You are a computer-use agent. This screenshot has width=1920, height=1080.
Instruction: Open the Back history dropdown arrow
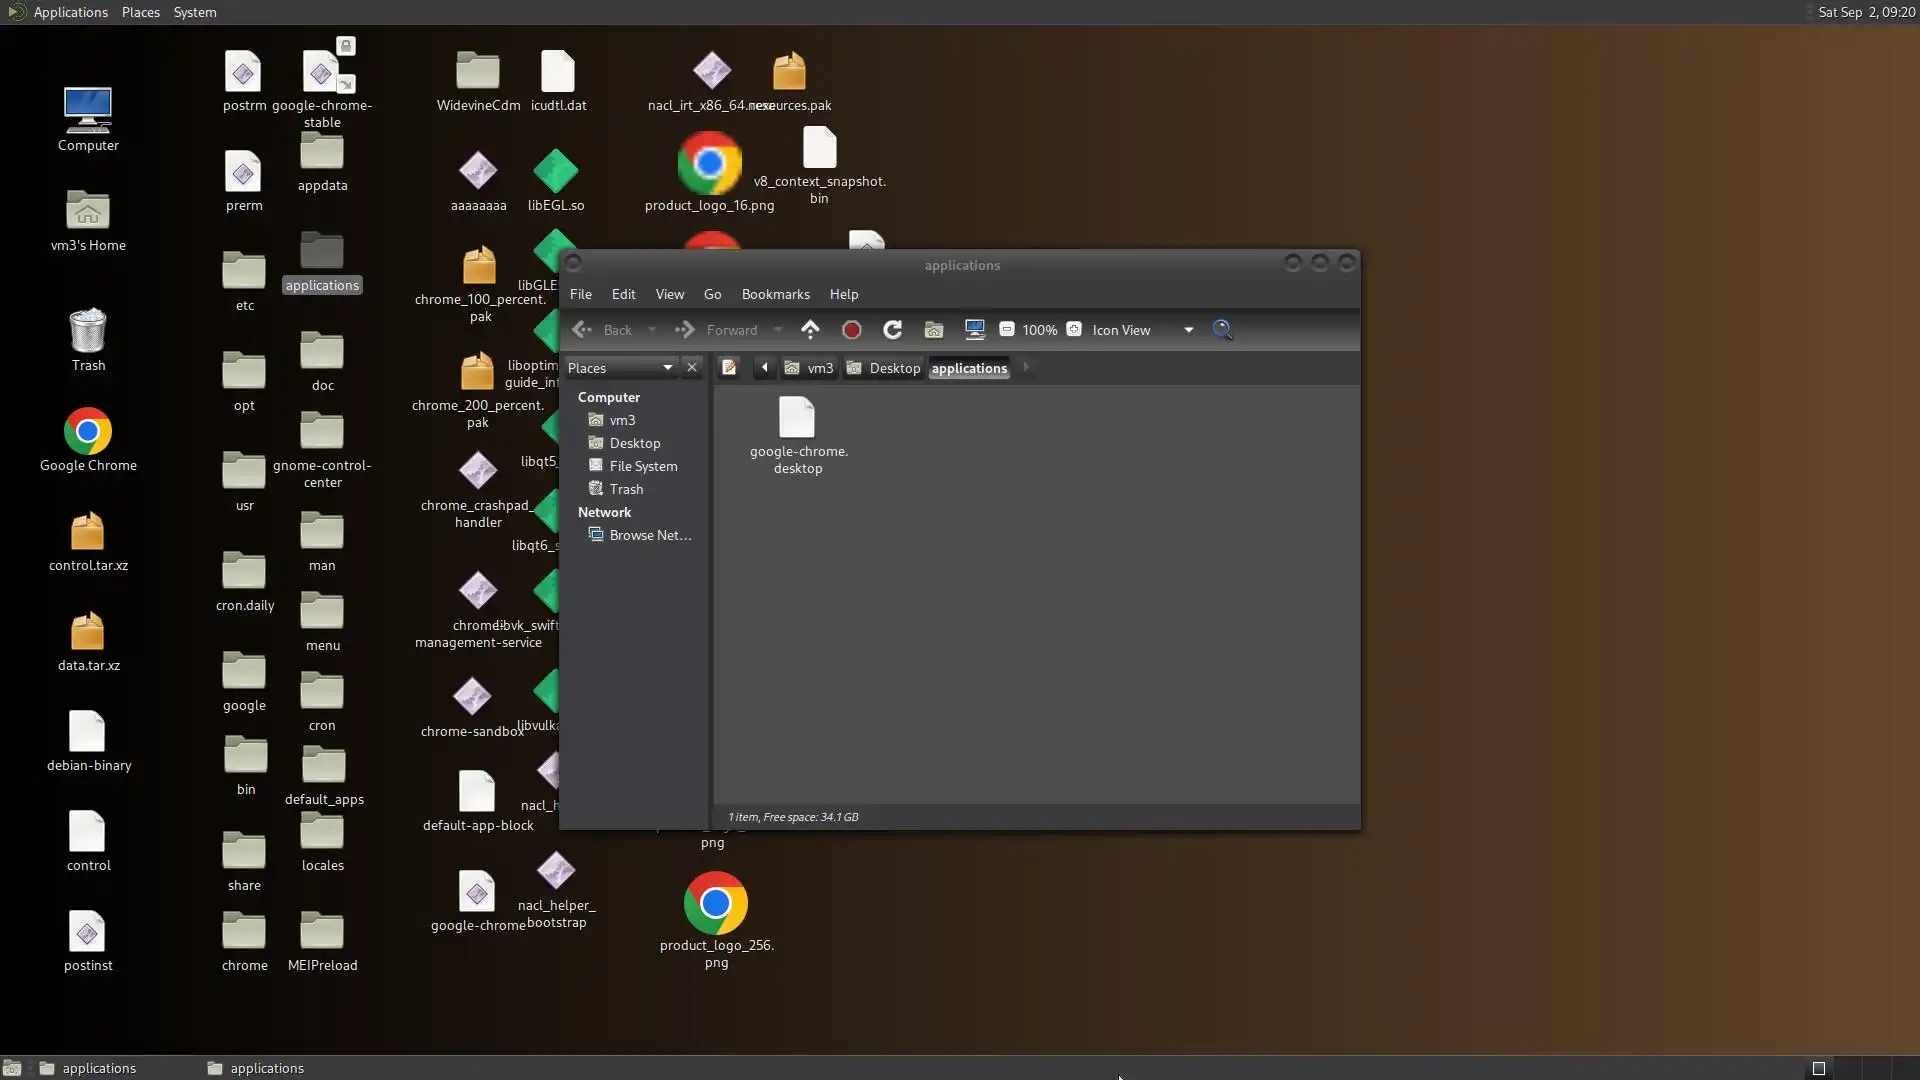(x=652, y=330)
